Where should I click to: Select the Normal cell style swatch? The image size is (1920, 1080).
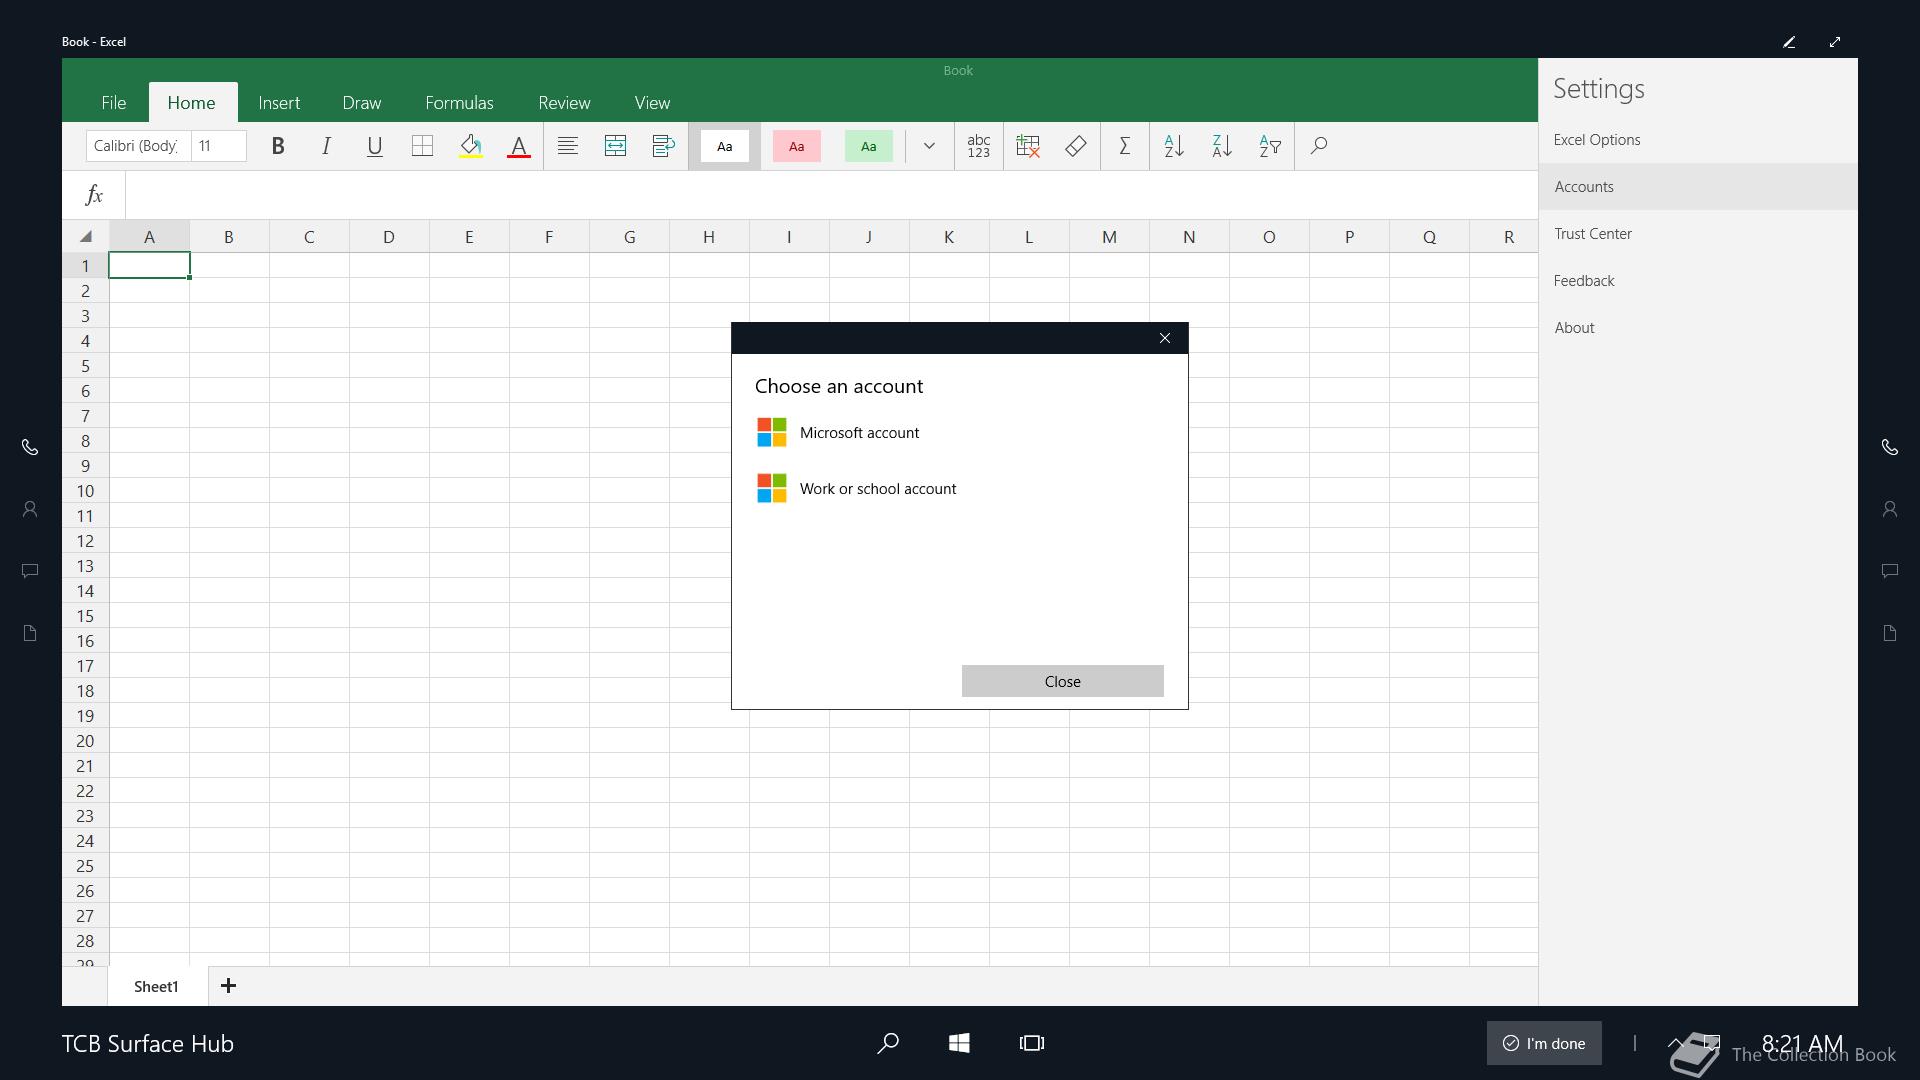pos(724,146)
